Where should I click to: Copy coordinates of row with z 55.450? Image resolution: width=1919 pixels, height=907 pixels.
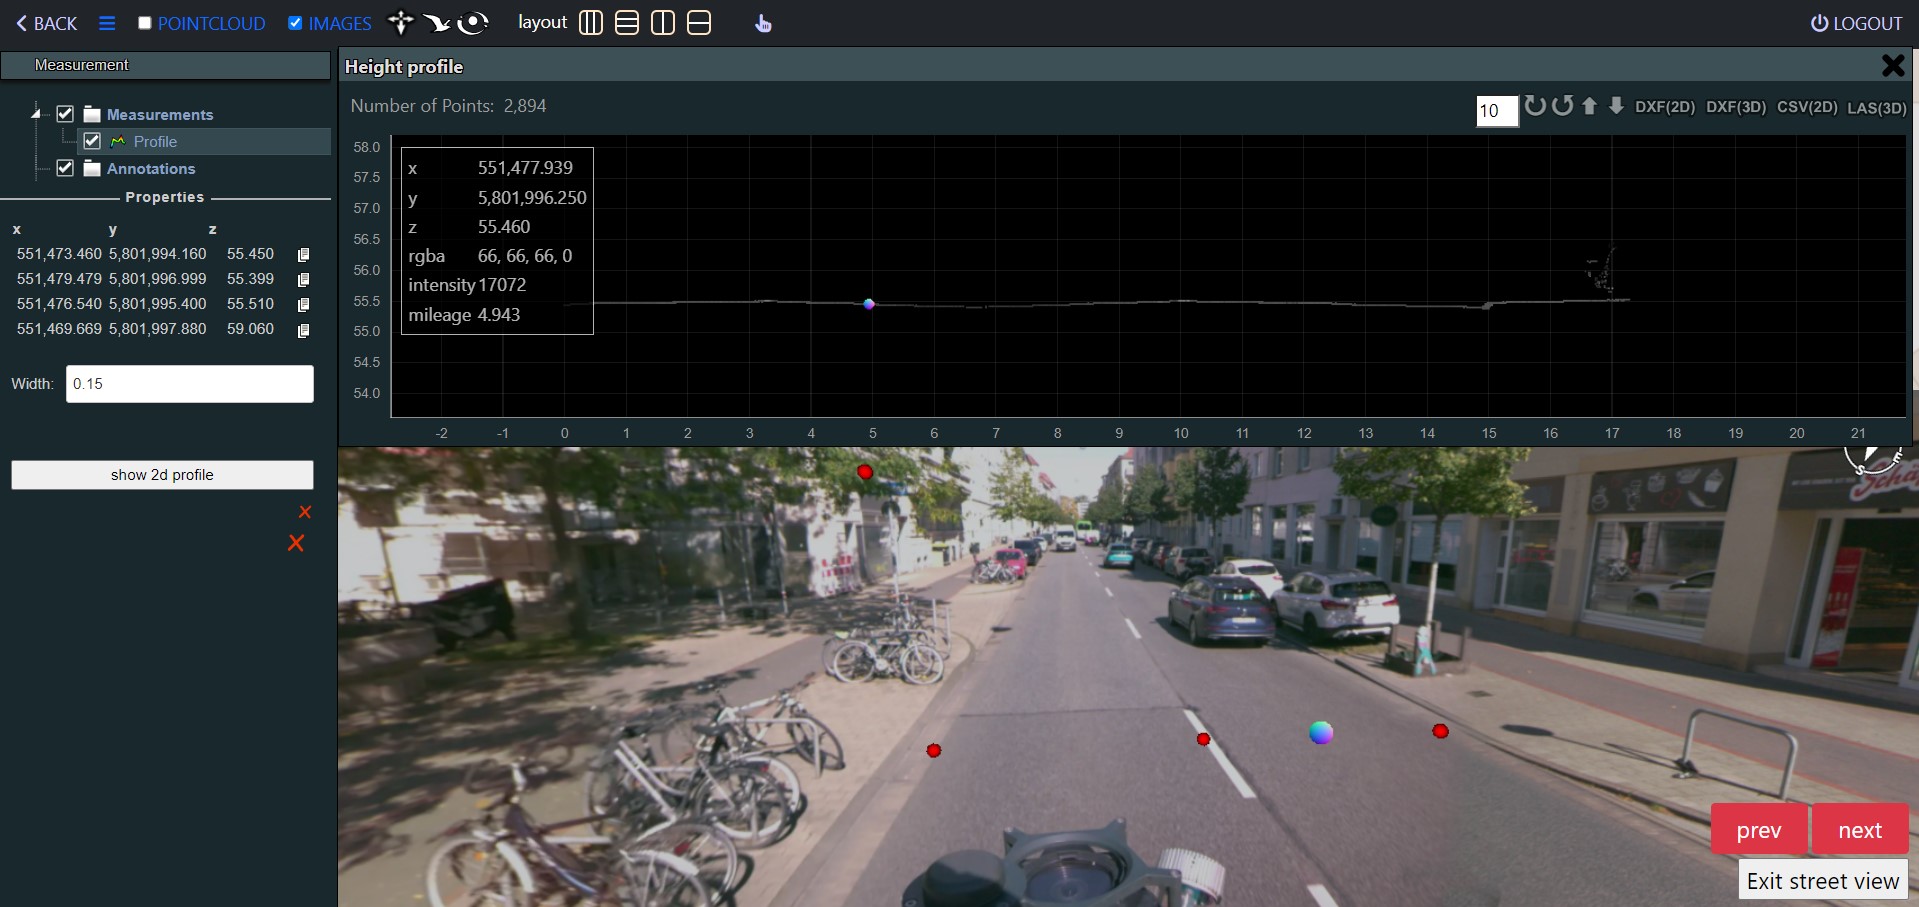[x=304, y=255]
